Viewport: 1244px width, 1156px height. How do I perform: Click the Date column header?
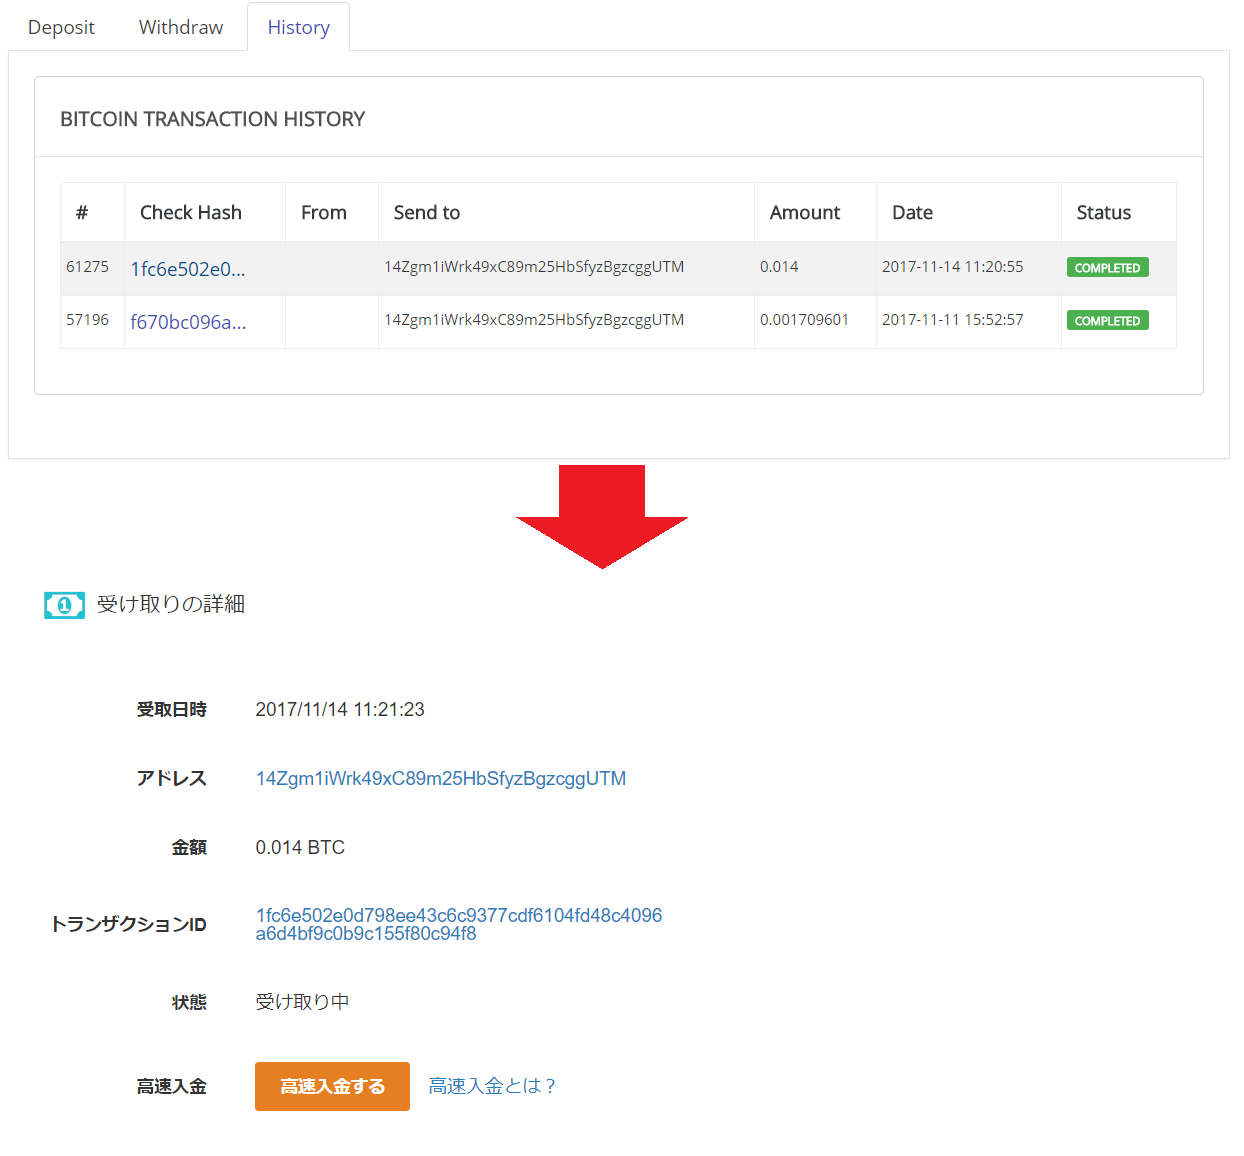[912, 213]
